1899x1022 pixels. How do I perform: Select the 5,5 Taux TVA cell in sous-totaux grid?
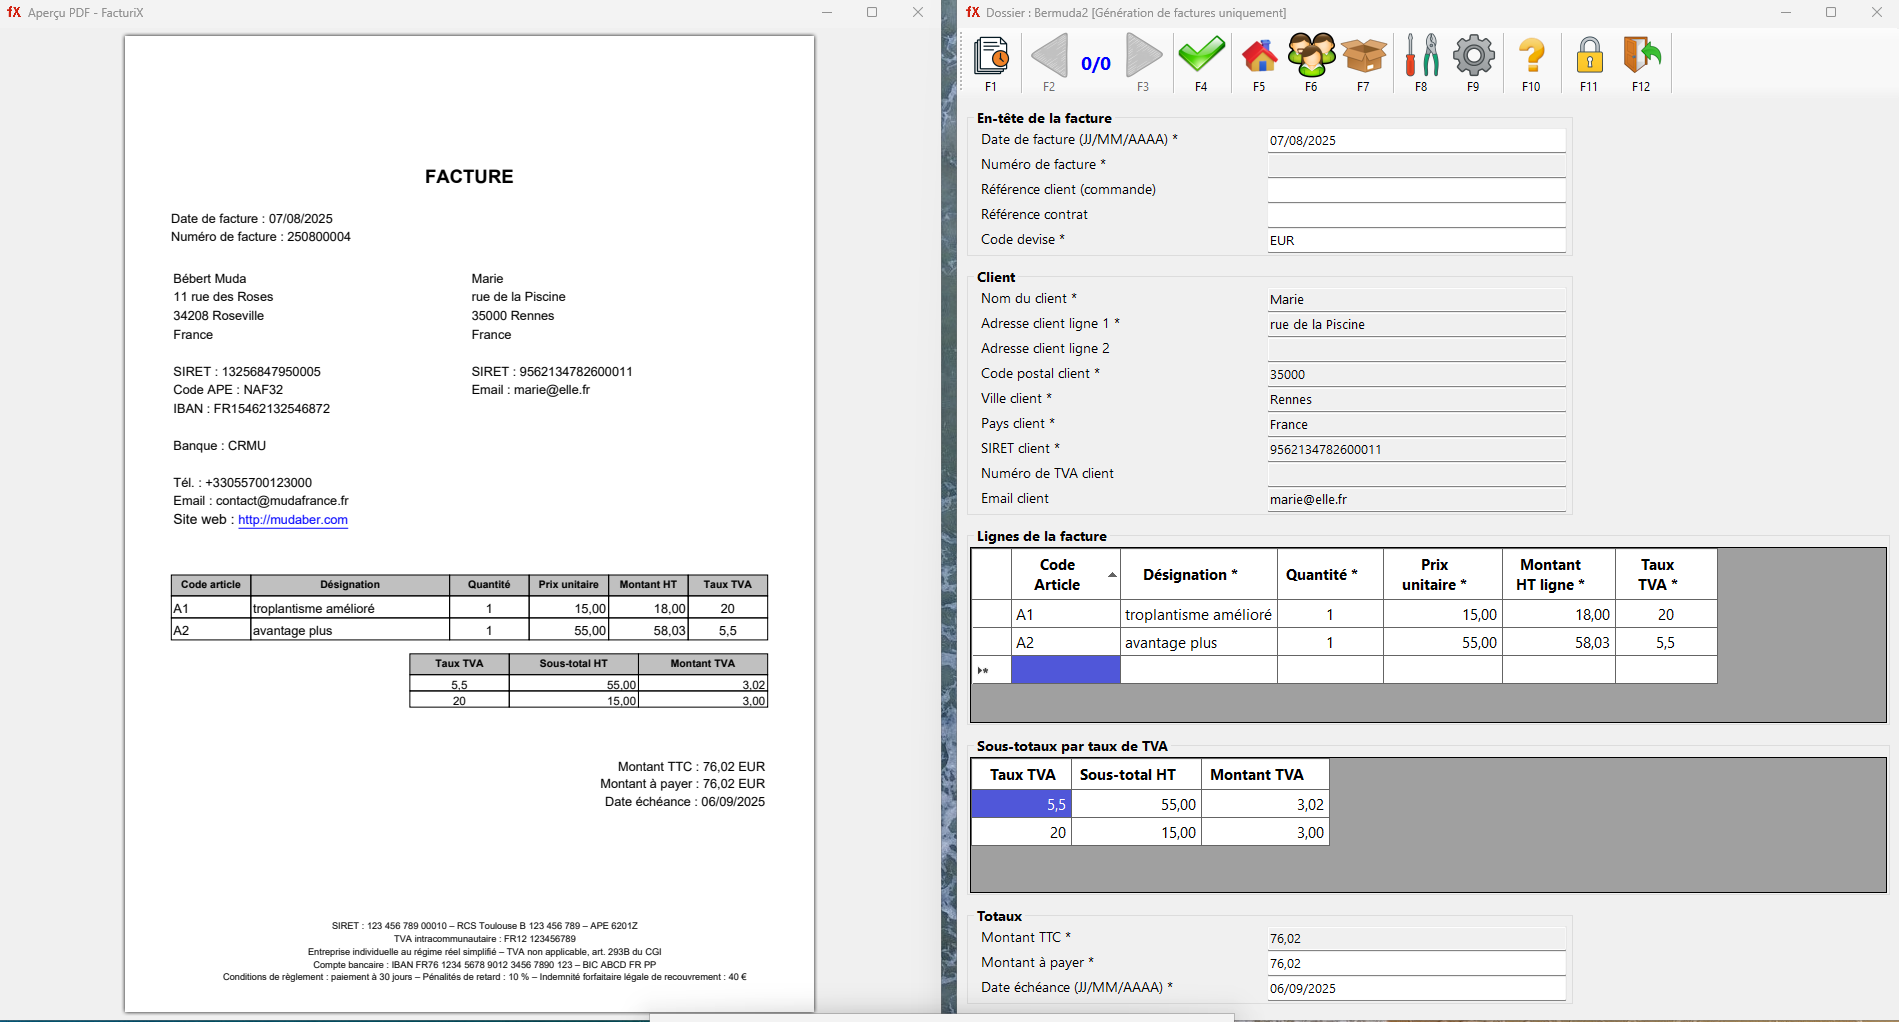1021,805
